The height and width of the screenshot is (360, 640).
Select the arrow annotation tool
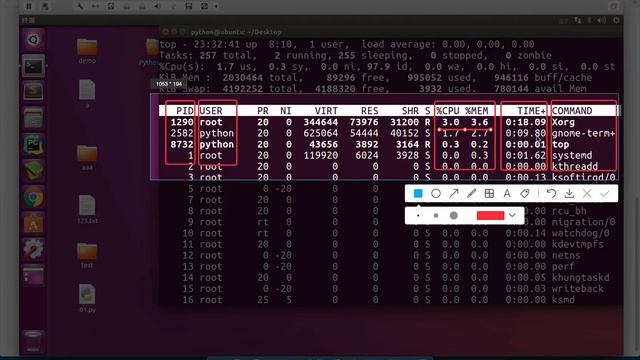[453, 193]
